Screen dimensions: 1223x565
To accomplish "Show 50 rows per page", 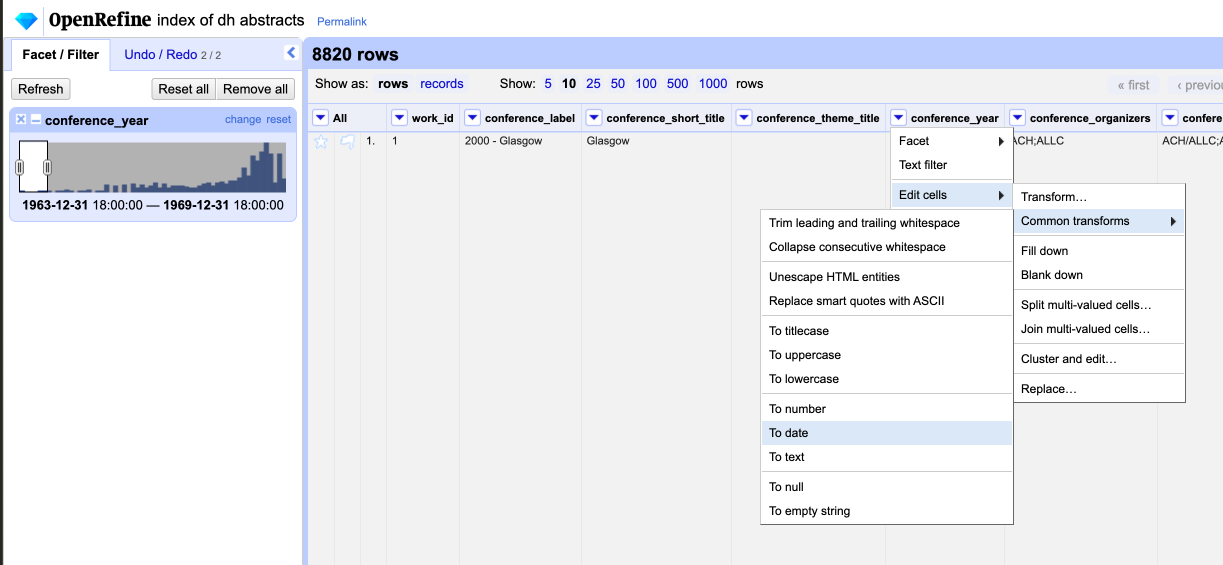I will [x=618, y=84].
